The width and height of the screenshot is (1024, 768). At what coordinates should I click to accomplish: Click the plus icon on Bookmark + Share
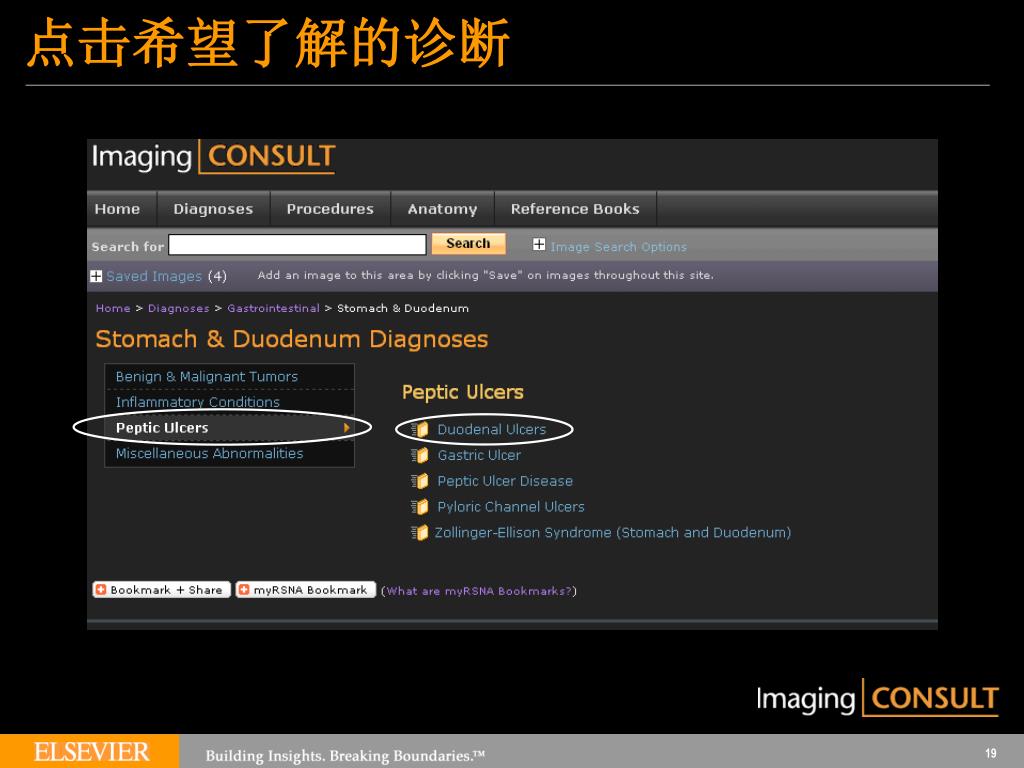pyautogui.click(x=101, y=590)
